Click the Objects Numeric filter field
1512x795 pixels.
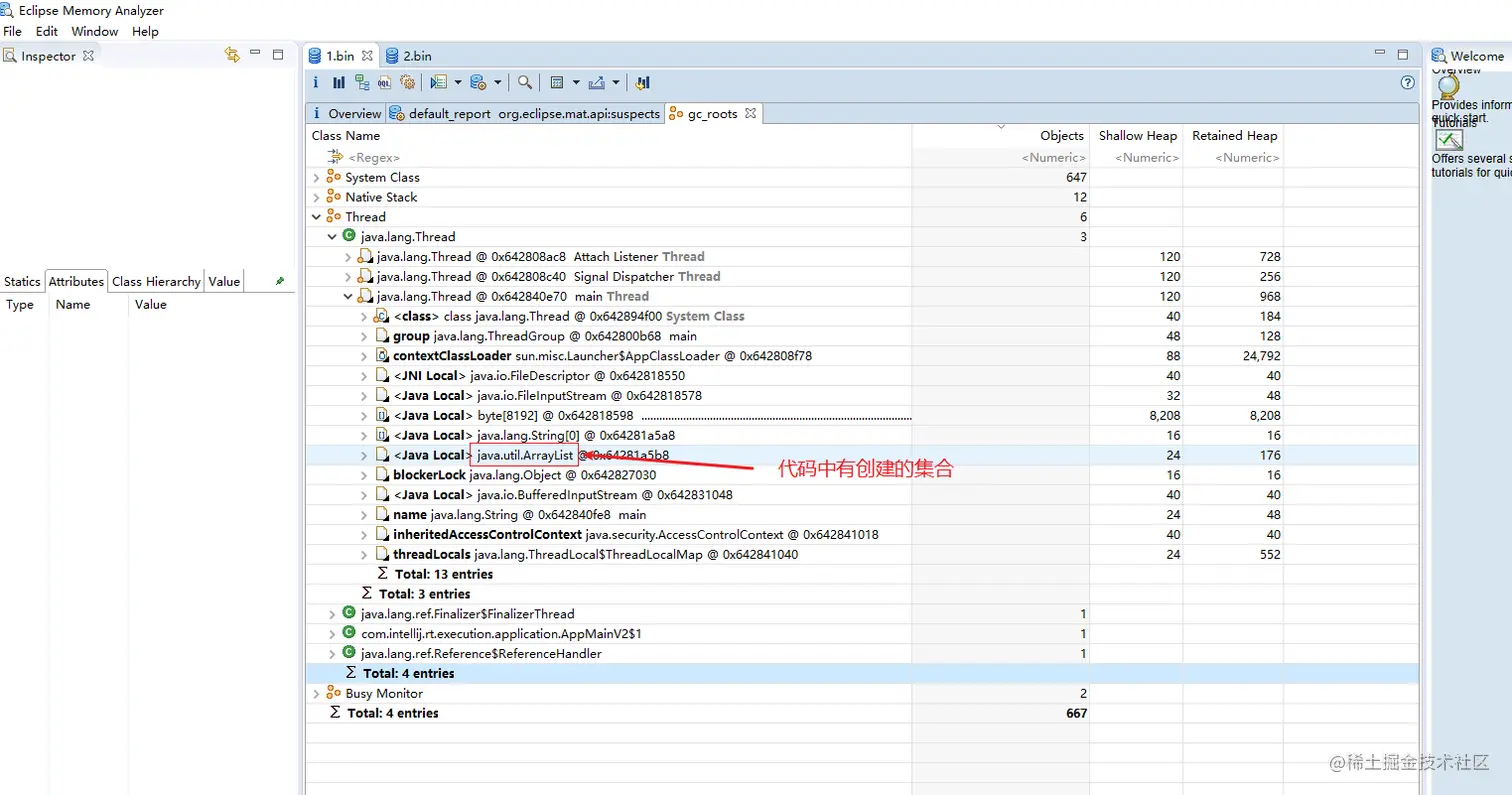(1000, 157)
